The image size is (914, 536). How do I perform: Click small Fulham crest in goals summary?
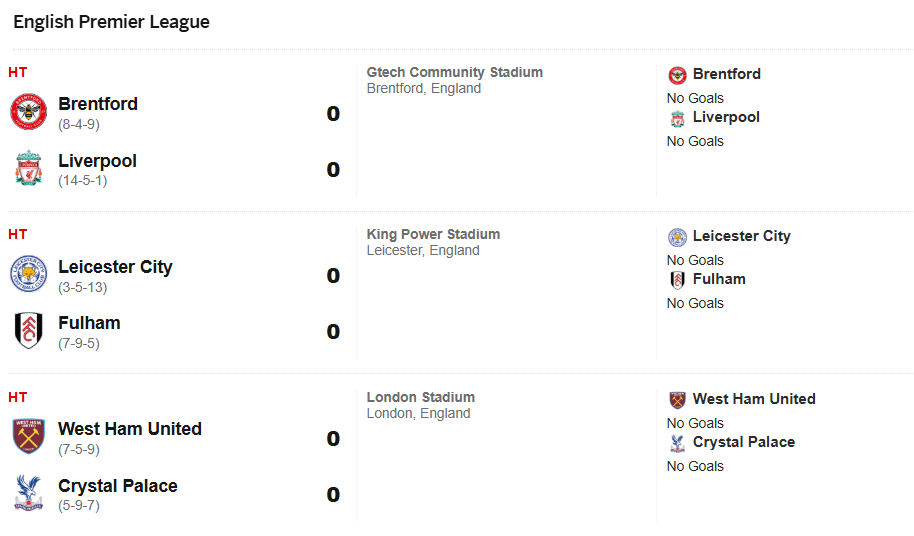tap(677, 280)
